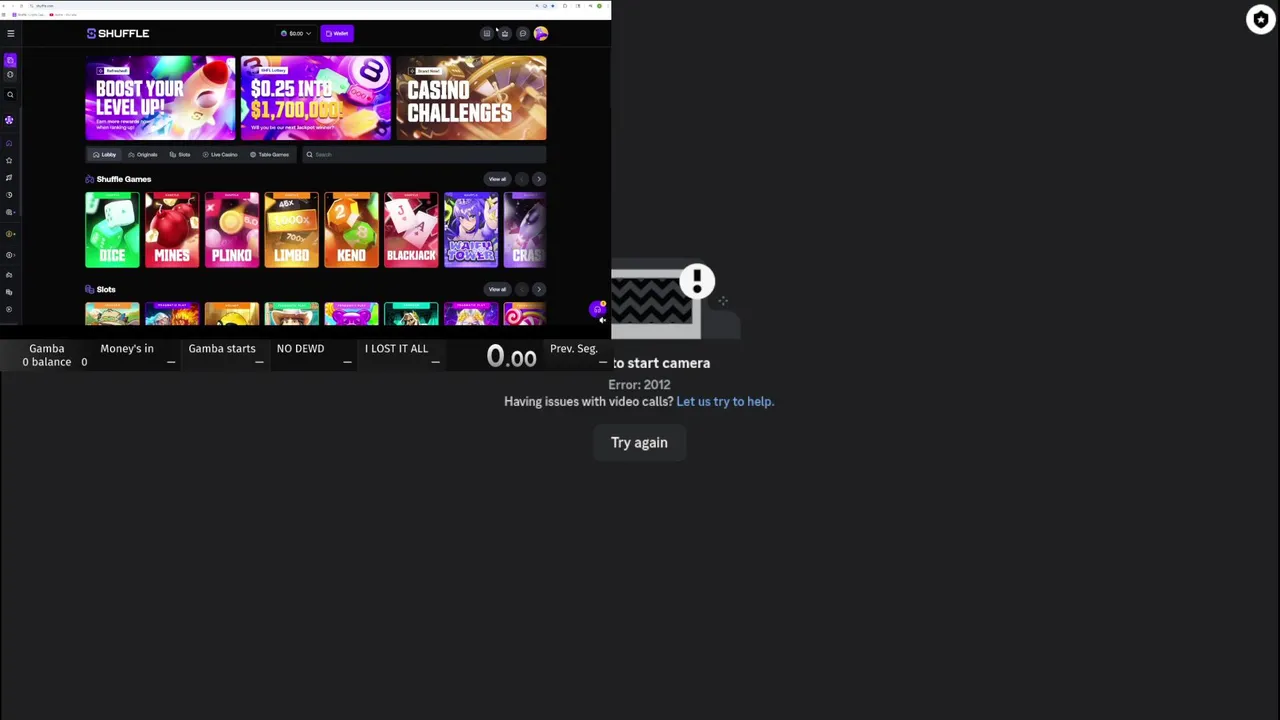Launch the Blackjack game
Viewport: 1280px width, 720px height.
coord(411,230)
